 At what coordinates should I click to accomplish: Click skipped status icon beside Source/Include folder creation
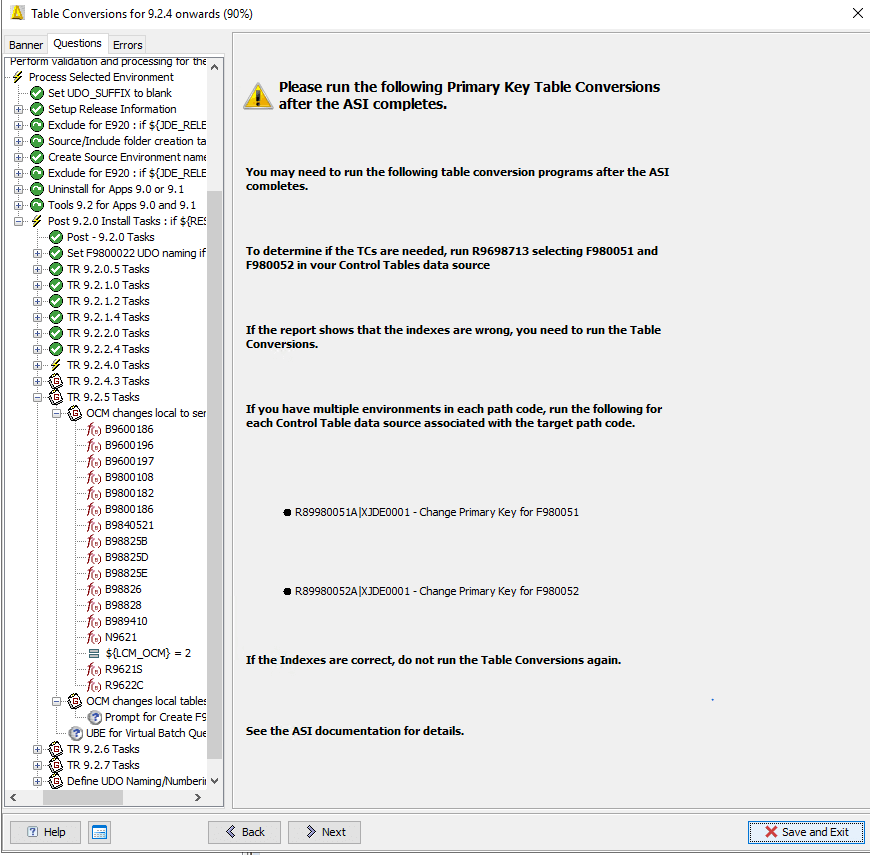(x=37, y=141)
